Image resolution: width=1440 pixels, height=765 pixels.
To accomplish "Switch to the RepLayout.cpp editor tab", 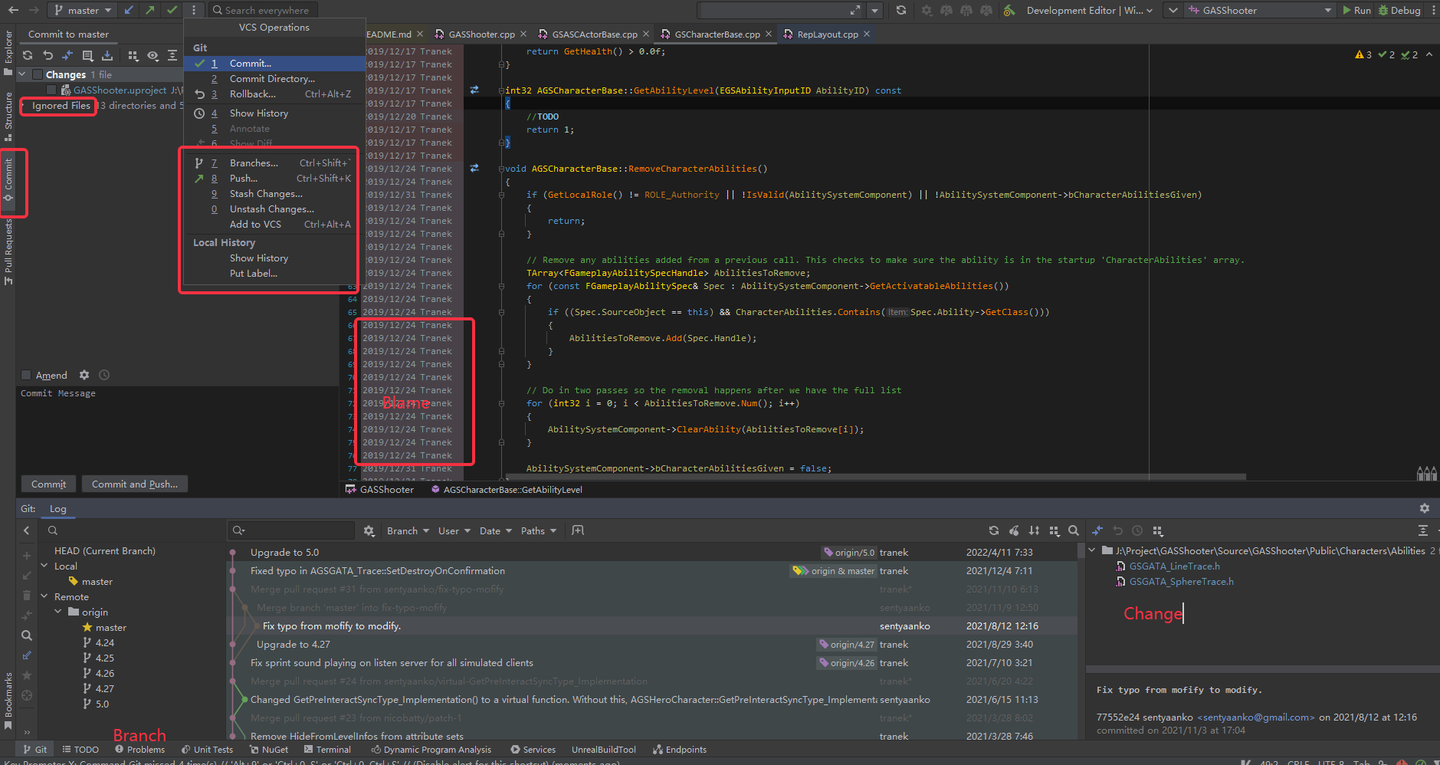I will point(826,34).
